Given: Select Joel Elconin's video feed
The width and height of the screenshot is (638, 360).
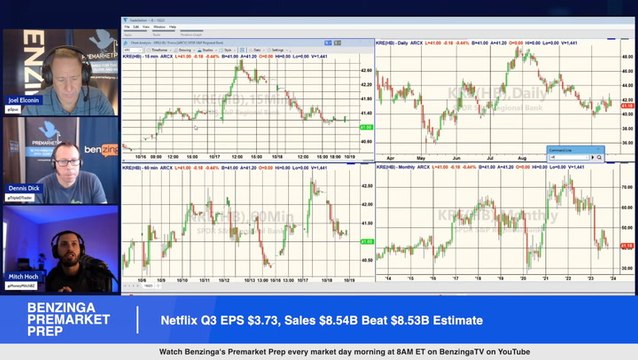Looking at the screenshot, I should coord(61,72).
